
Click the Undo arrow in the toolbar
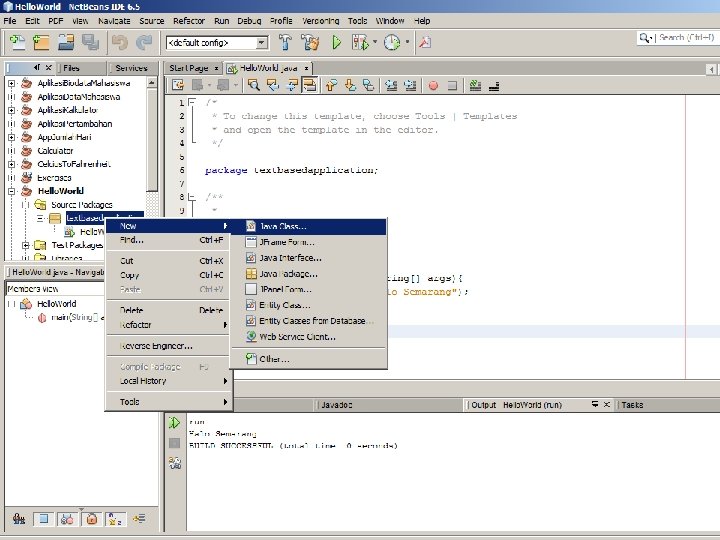pos(119,43)
